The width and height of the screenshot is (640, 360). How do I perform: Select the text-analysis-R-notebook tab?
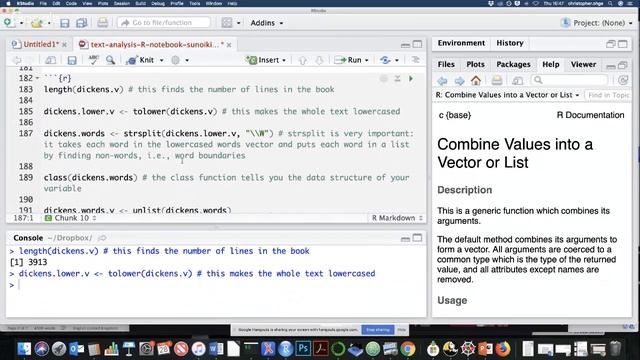pos(155,44)
